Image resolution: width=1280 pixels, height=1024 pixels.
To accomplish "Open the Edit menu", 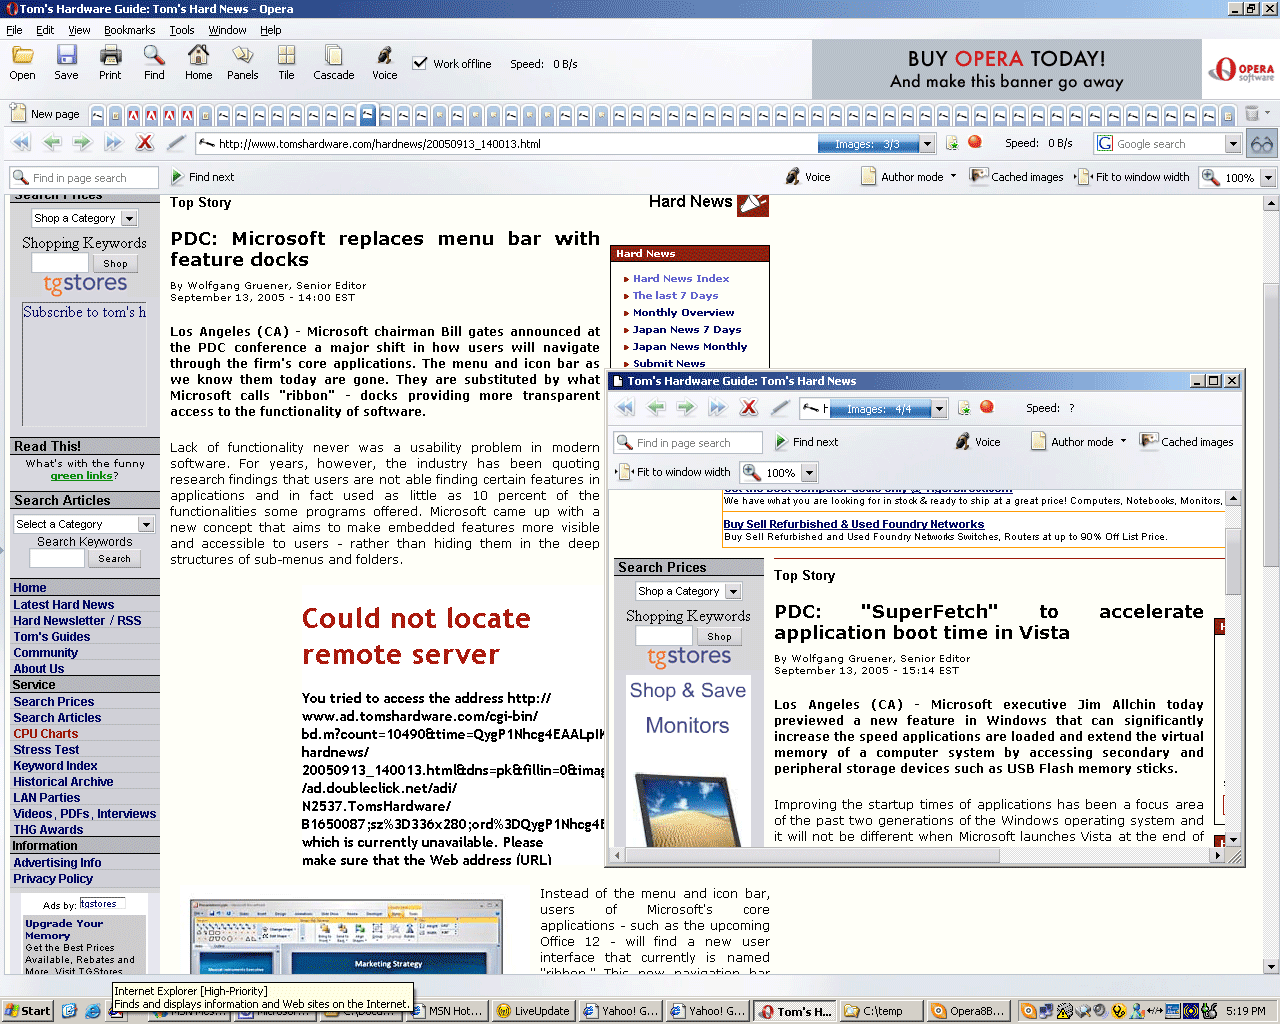I will point(46,30).
